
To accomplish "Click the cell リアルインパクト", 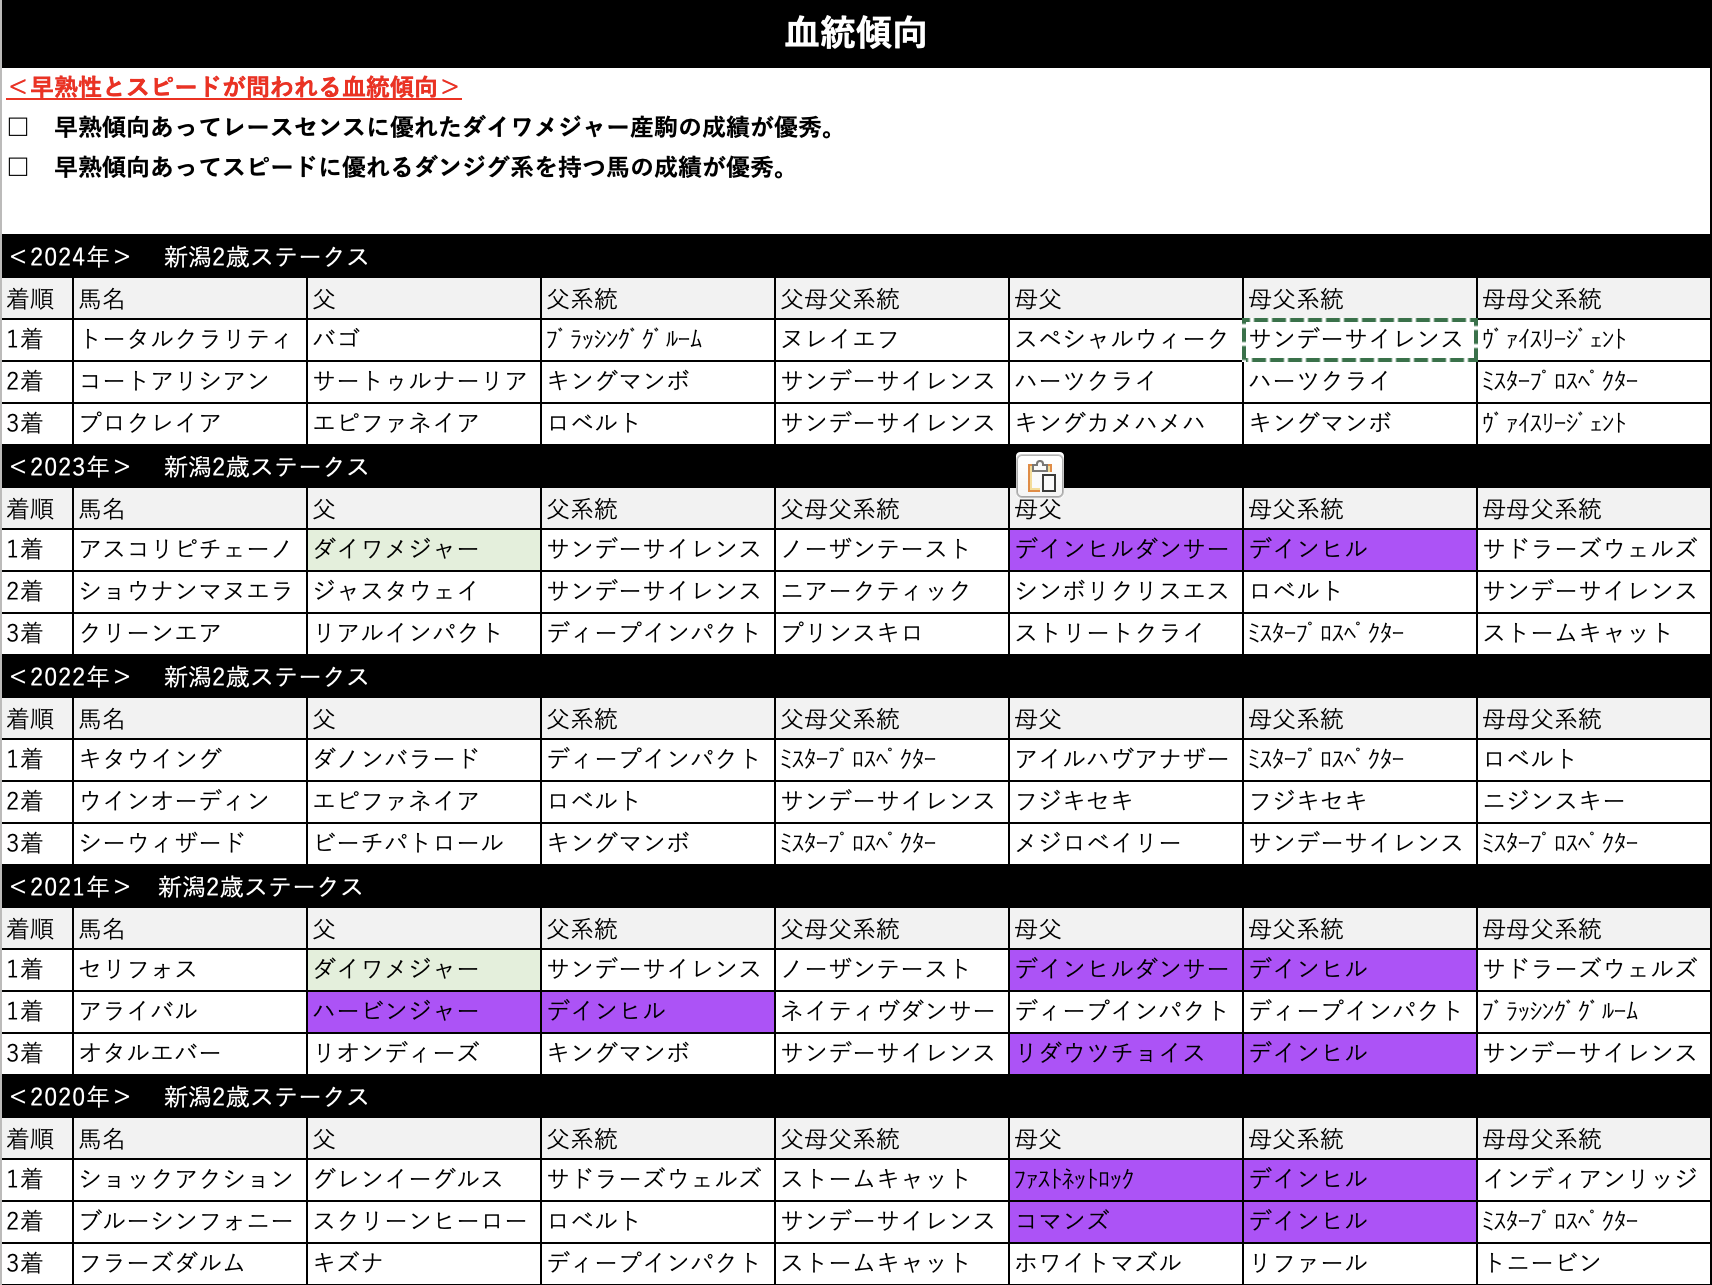I will 424,634.
